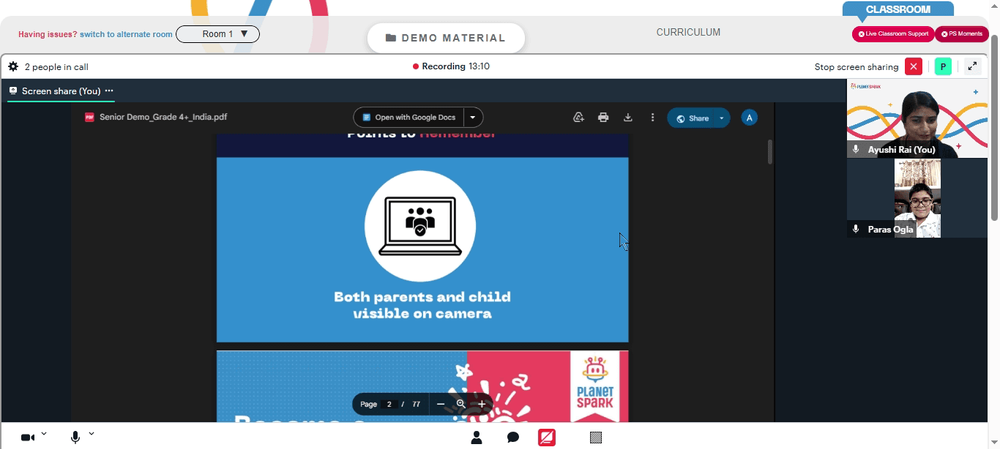1000x449 pixels.
Task: Open the CURRICULUM tab
Action: click(x=688, y=33)
